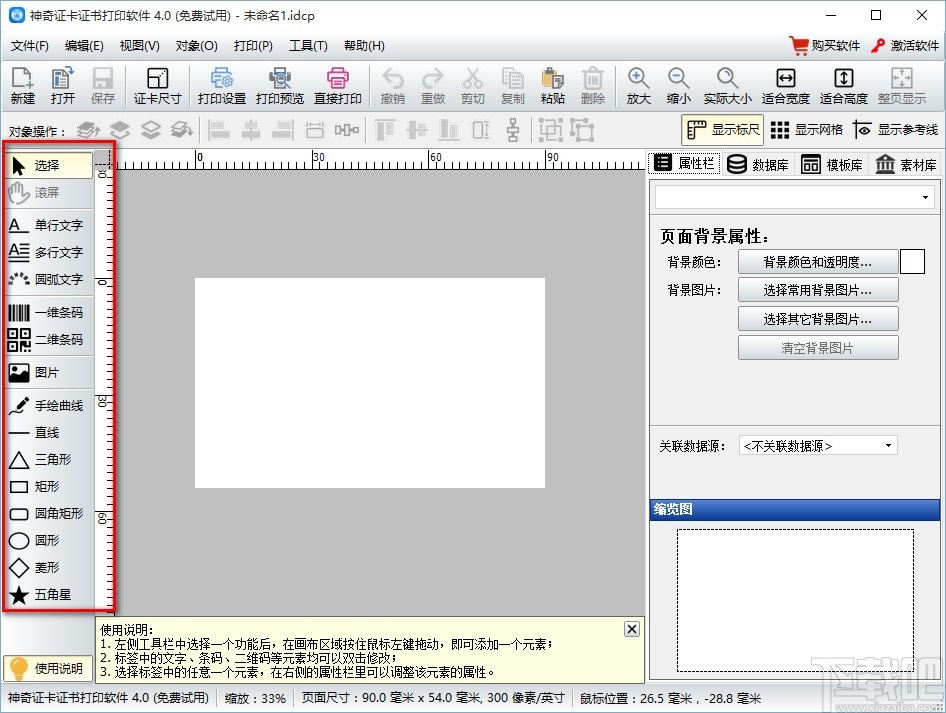946x713 pixels.
Task: Click 直接打印 direct print icon
Action: click(337, 86)
